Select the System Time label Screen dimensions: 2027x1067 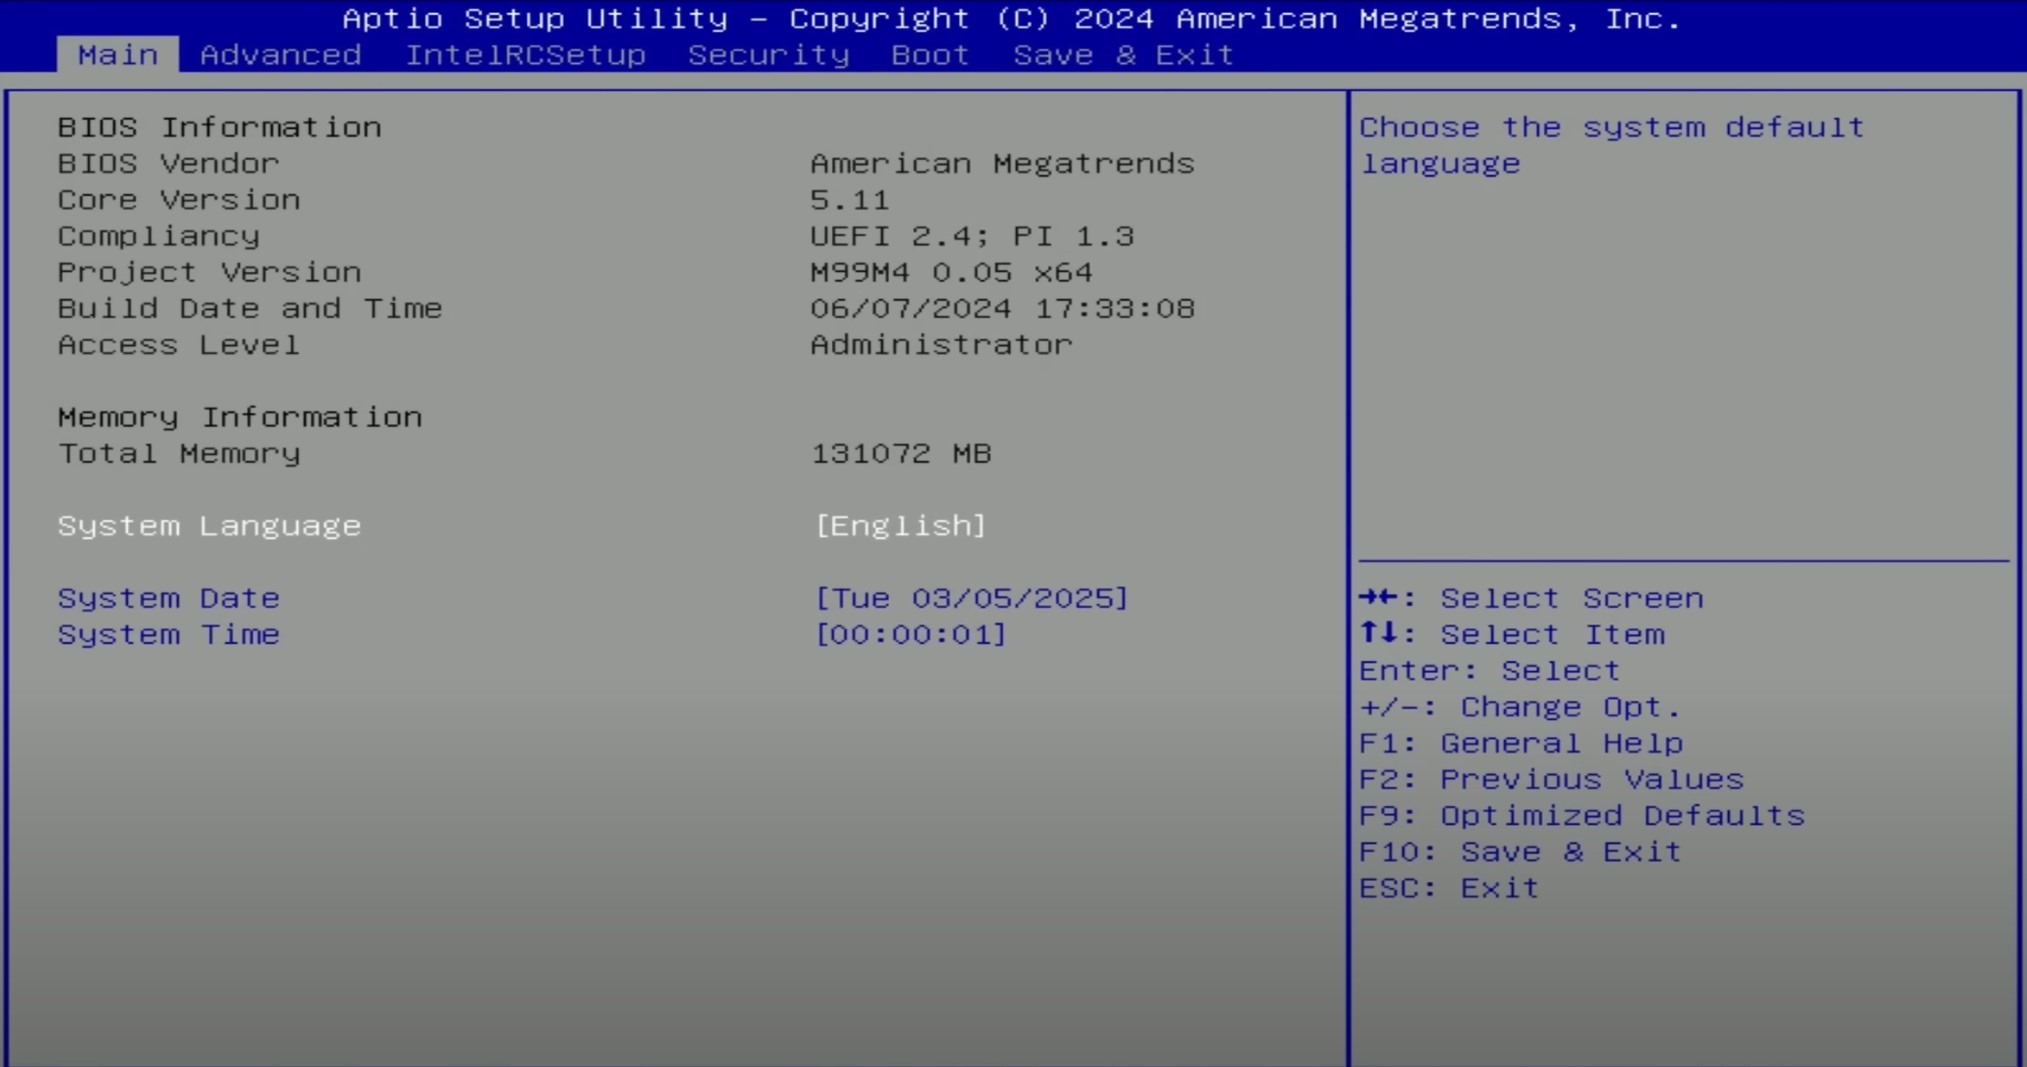pyautogui.click(x=168, y=634)
